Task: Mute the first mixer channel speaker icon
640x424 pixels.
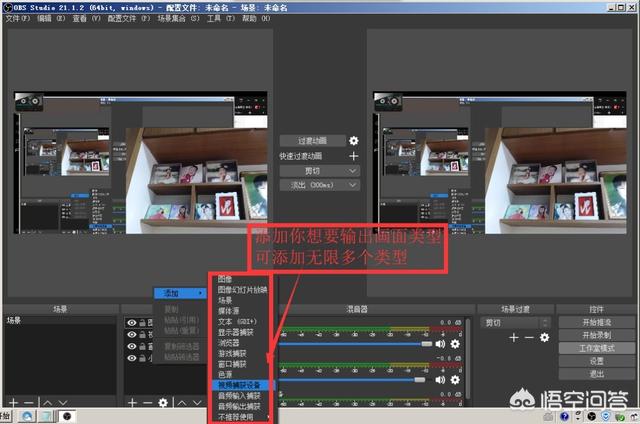Action: [x=440, y=344]
